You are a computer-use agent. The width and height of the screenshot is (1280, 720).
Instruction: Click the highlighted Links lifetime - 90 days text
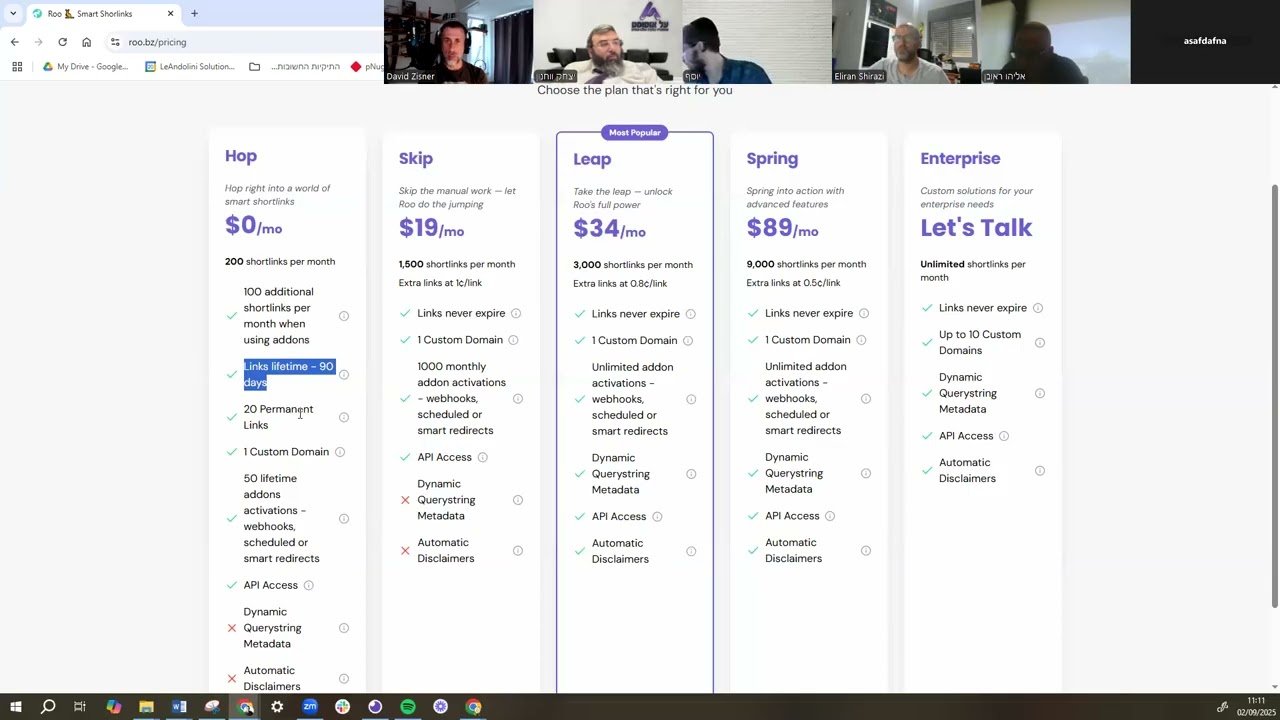coord(289,374)
